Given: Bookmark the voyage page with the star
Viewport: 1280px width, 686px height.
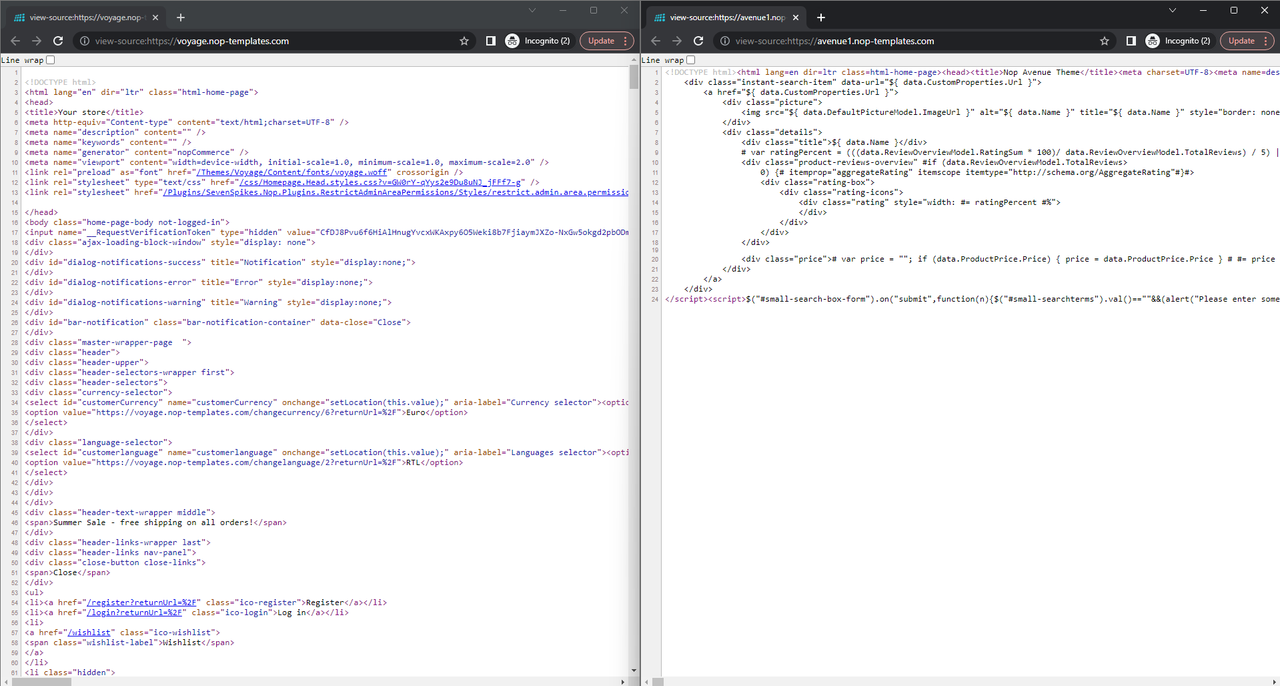Looking at the screenshot, I should click(x=464, y=41).
